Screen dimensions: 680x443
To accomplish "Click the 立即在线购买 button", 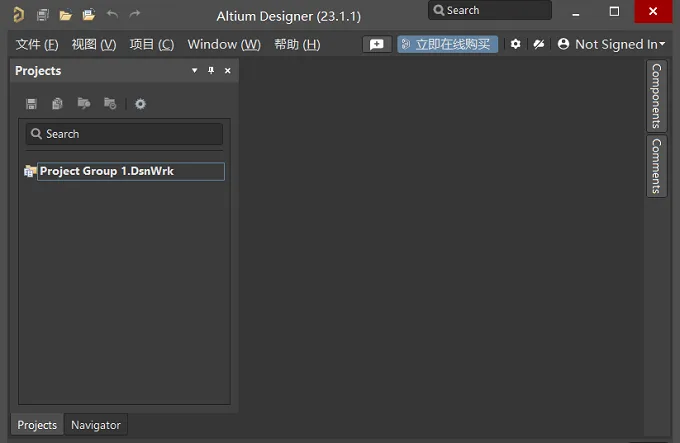I will 448,44.
